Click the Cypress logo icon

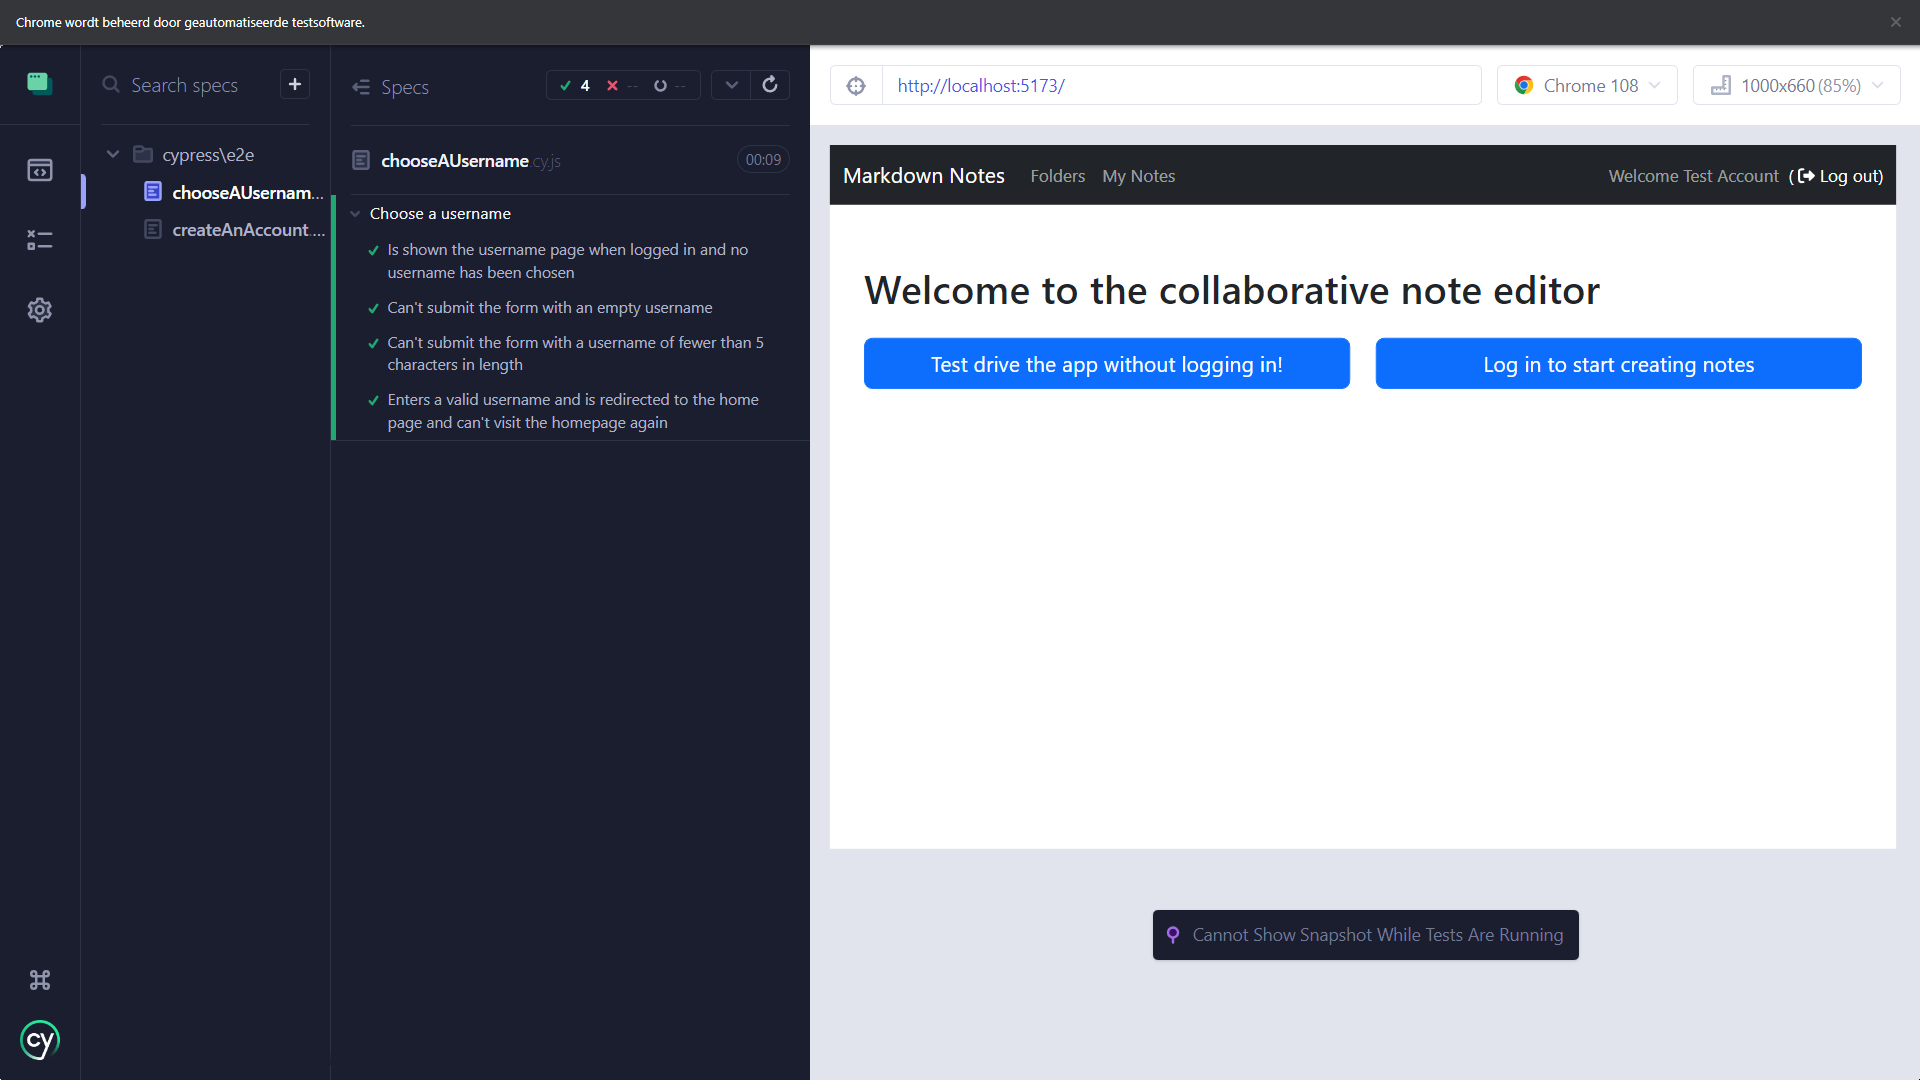click(40, 1041)
